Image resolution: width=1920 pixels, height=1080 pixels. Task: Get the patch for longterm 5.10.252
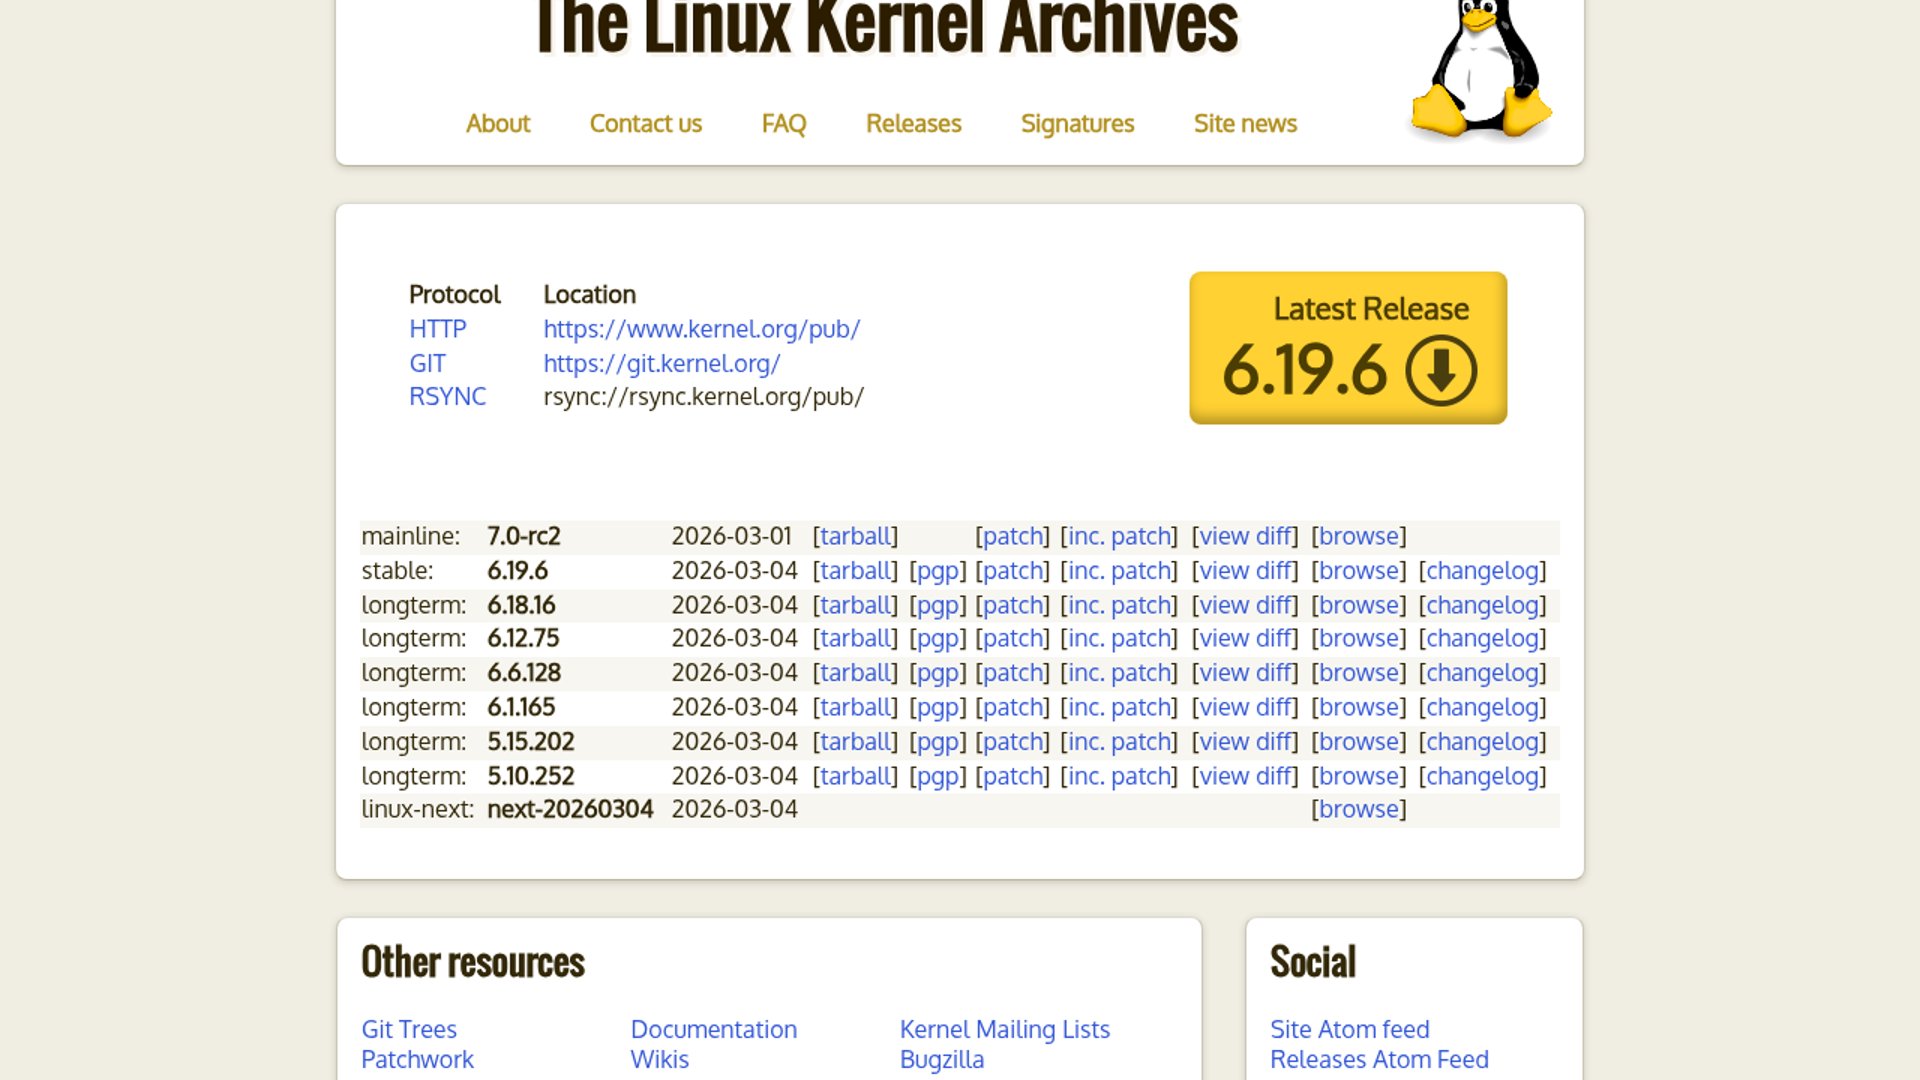tap(1012, 776)
